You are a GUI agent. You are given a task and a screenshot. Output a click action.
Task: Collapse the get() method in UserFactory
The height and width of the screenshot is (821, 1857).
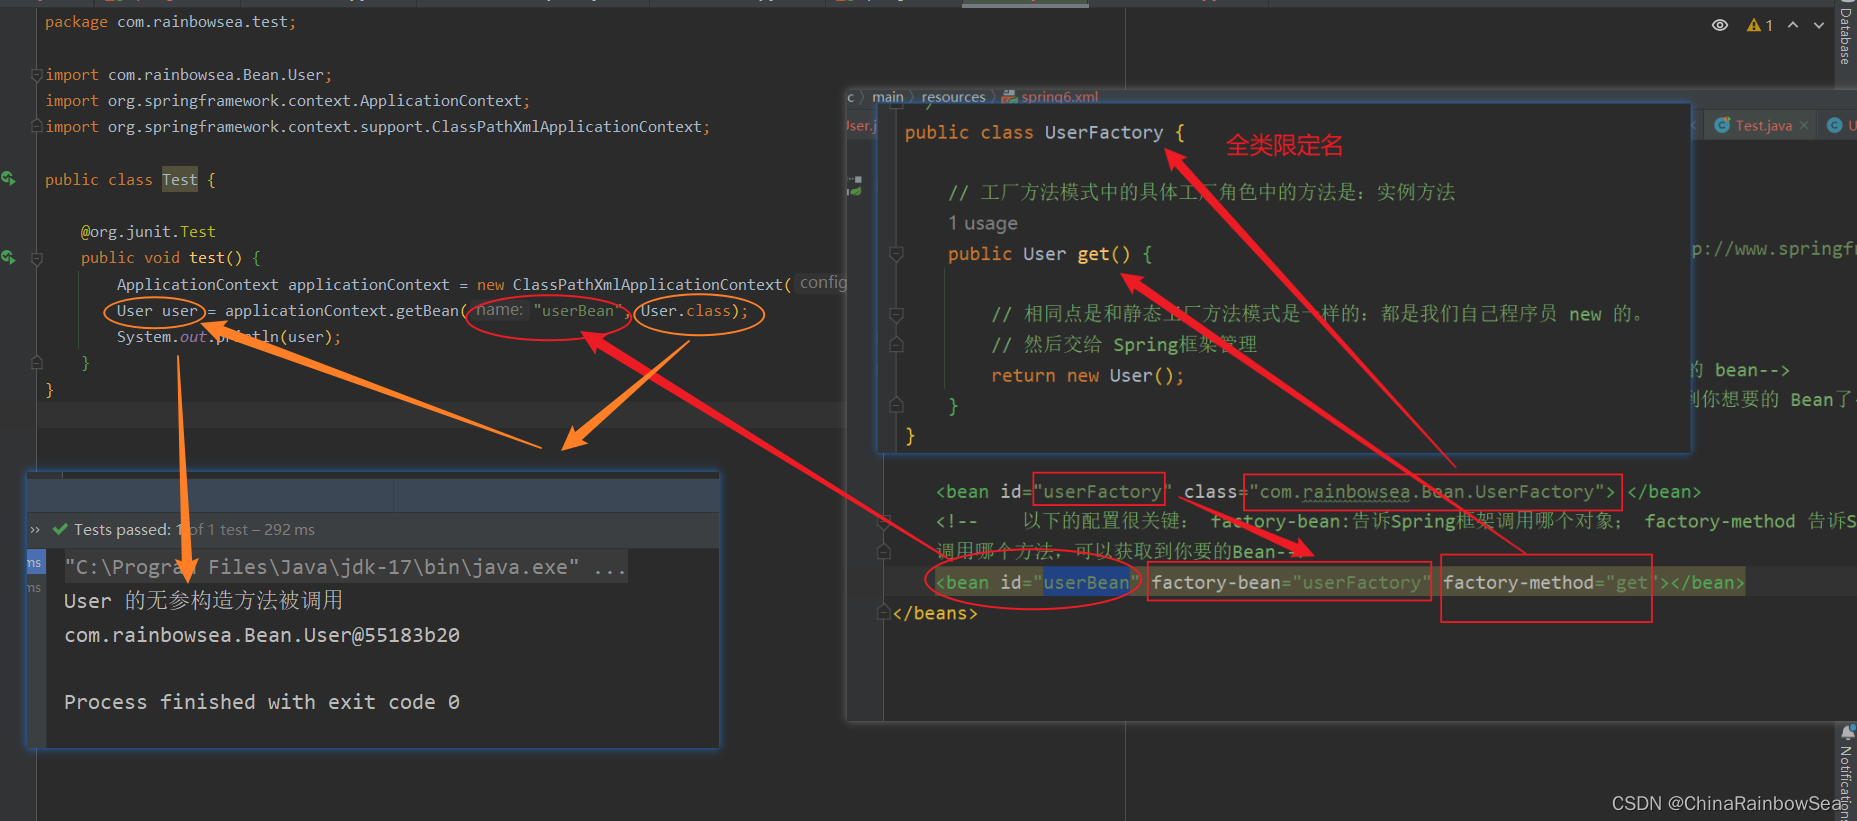(897, 254)
